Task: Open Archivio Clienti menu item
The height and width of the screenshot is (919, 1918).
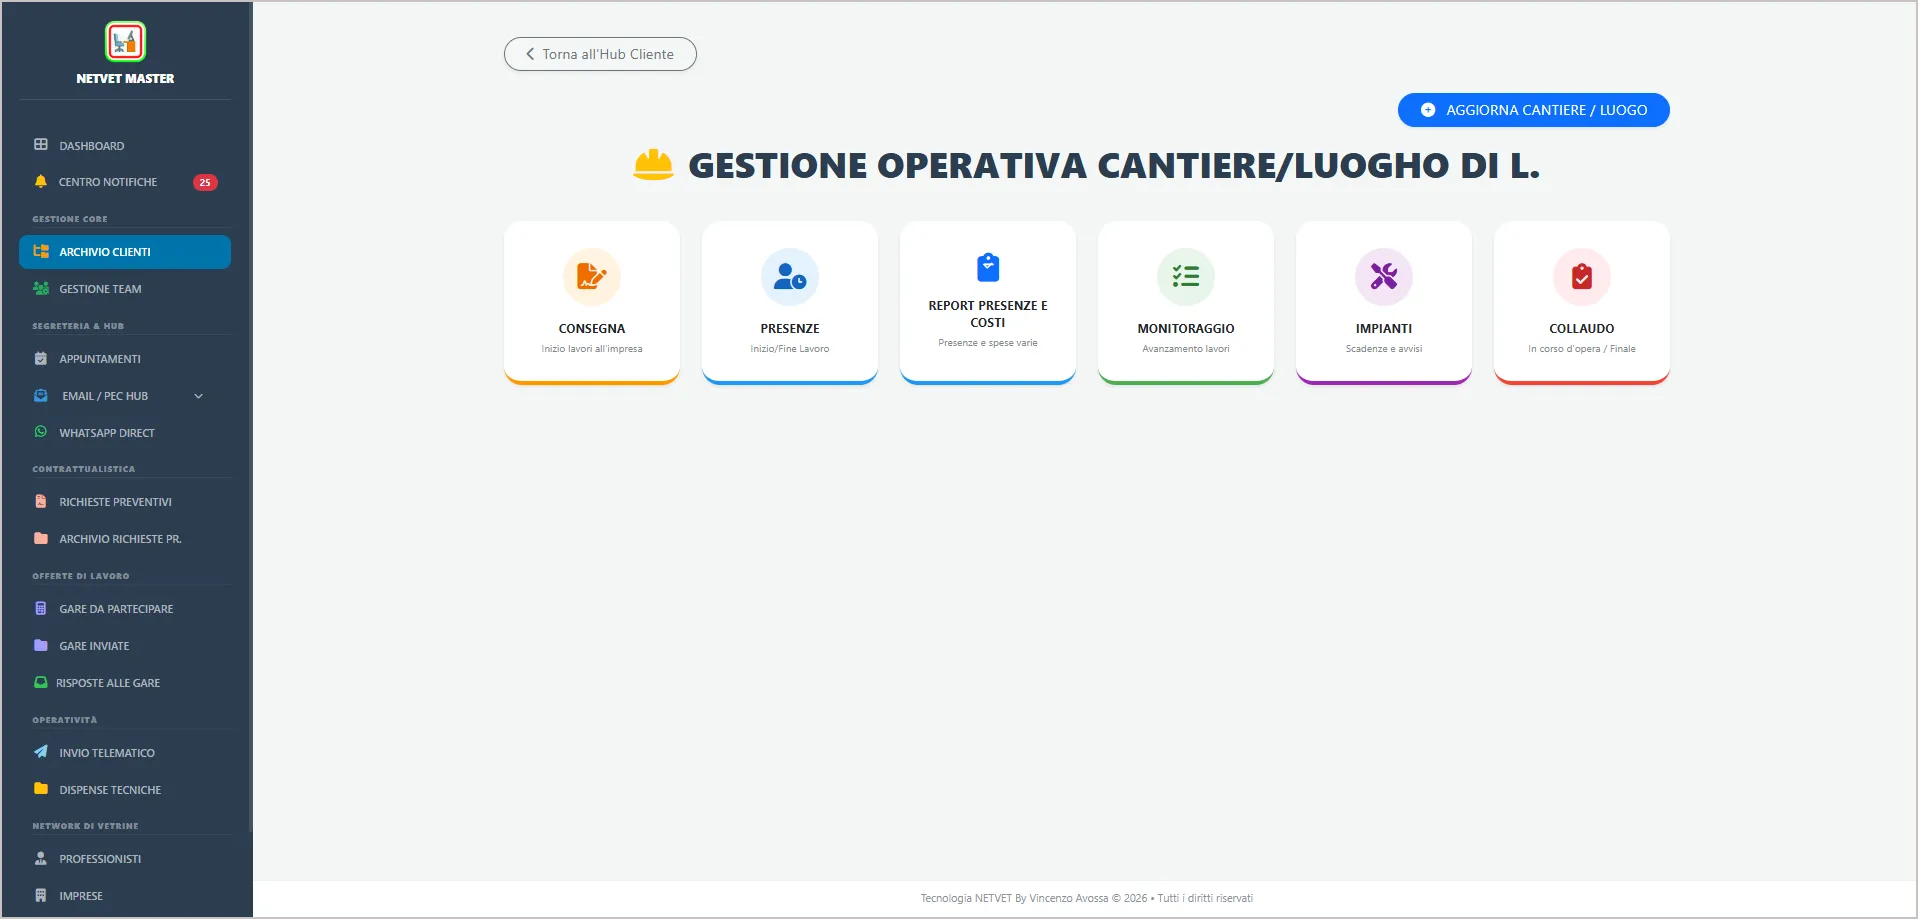Action: tap(125, 252)
